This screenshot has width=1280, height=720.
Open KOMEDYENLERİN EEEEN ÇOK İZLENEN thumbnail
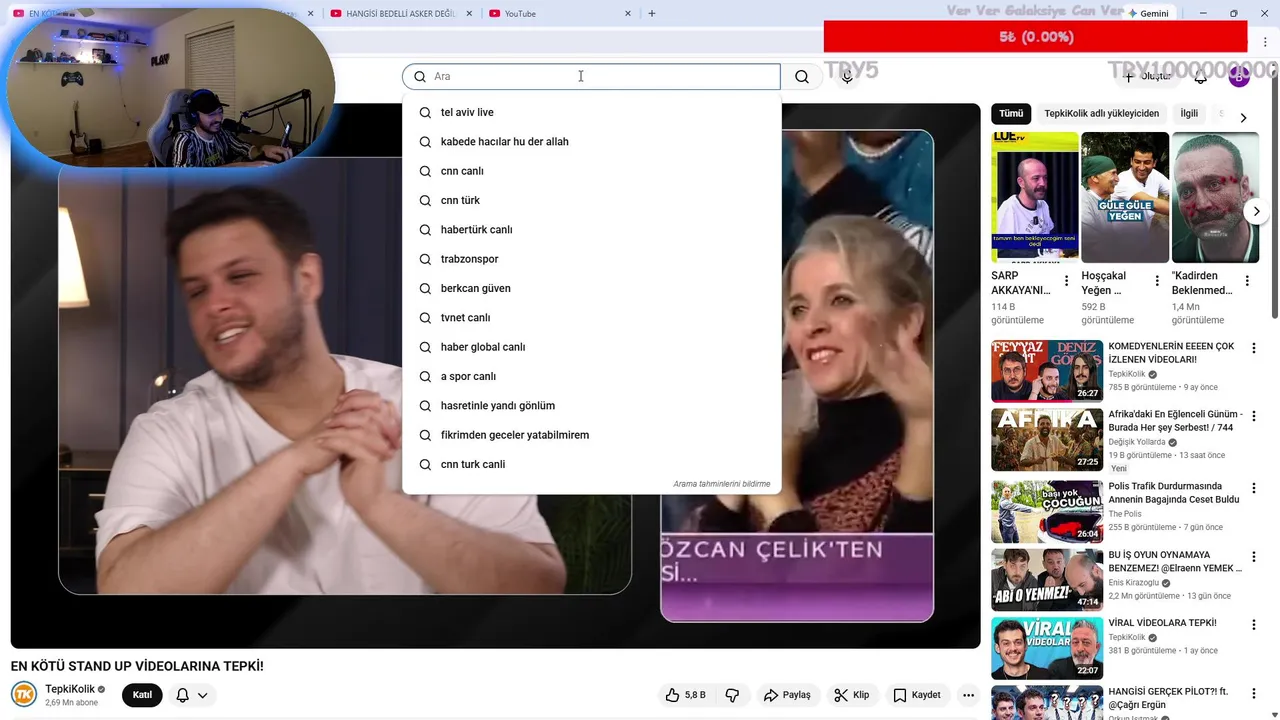tap(1047, 371)
